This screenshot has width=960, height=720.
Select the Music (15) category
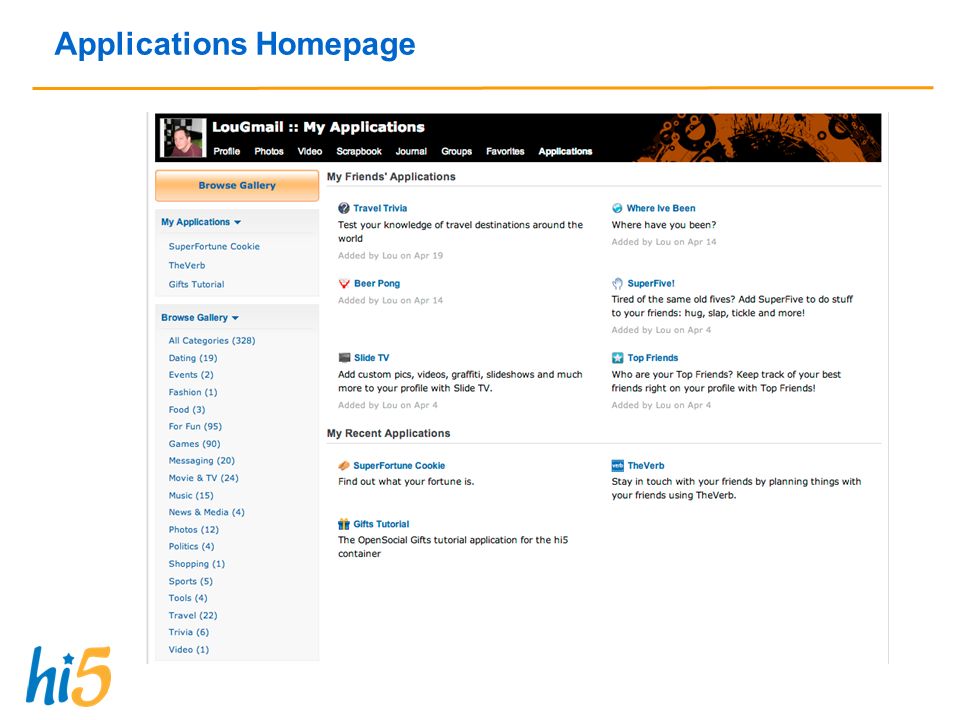tap(191, 495)
